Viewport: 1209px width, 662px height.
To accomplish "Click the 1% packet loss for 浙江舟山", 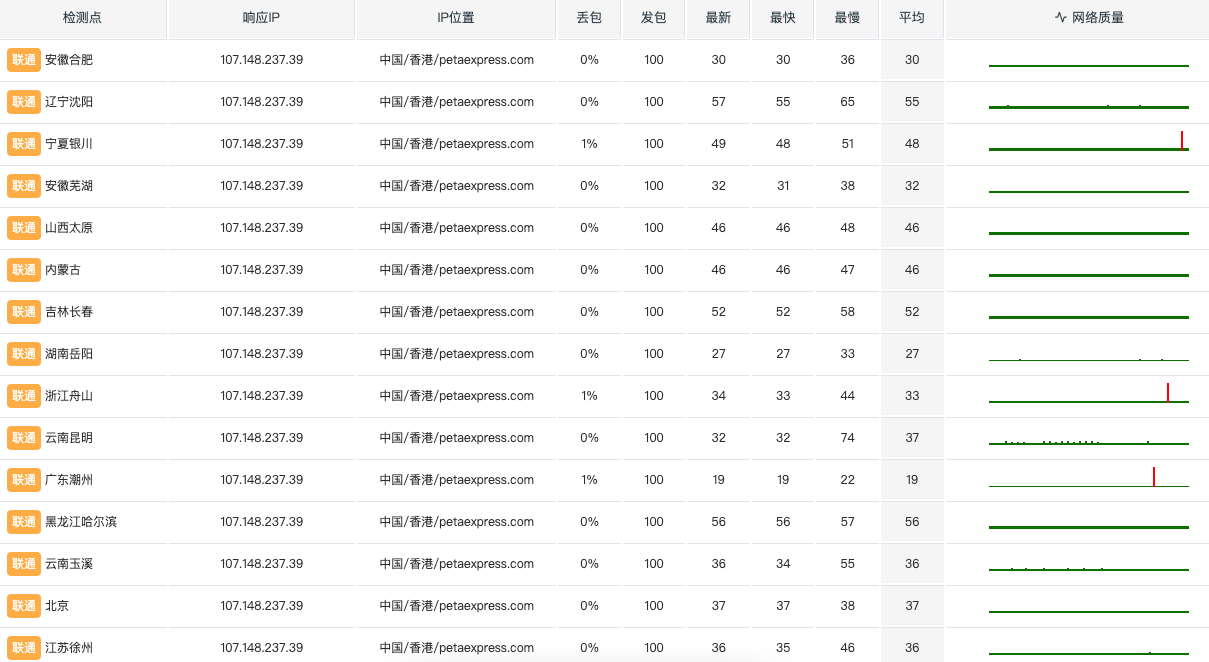I will [589, 396].
